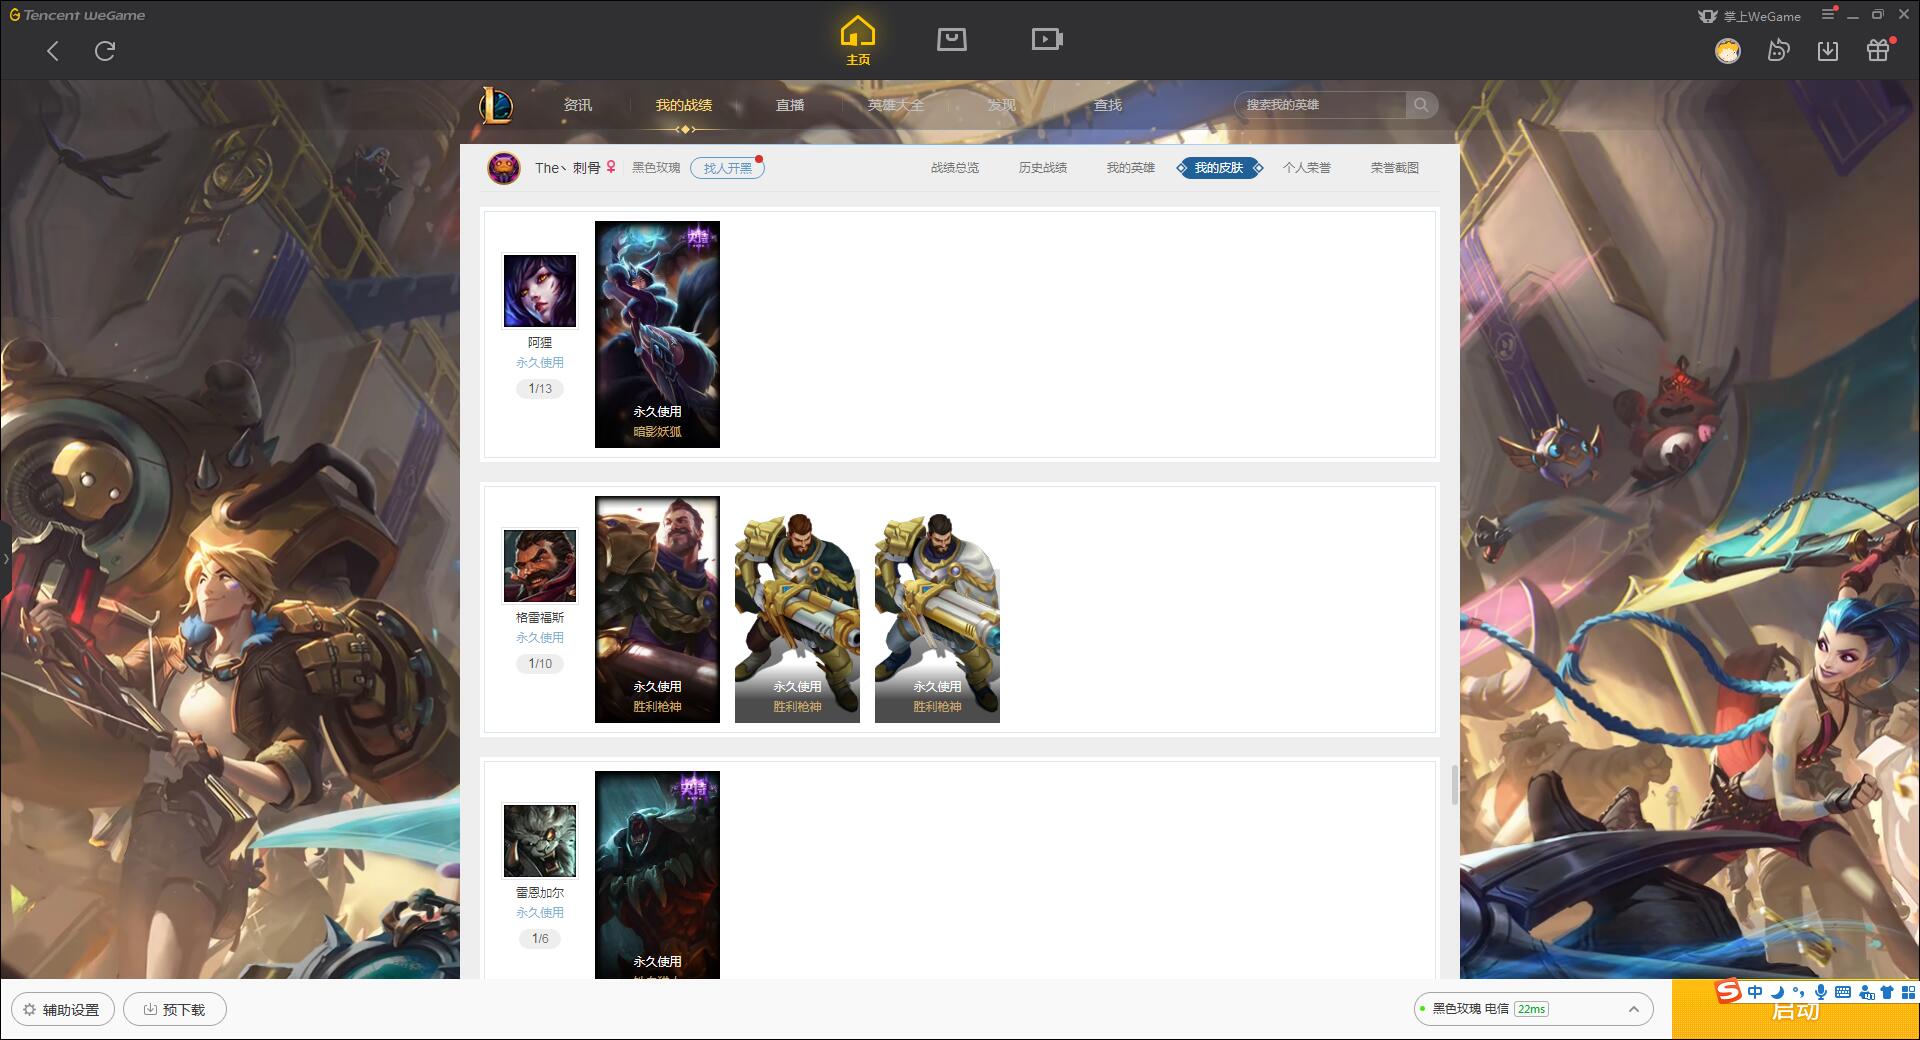Expand the left side panel arrow
This screenshot has width=1920, height=1040.
point(5,558)
